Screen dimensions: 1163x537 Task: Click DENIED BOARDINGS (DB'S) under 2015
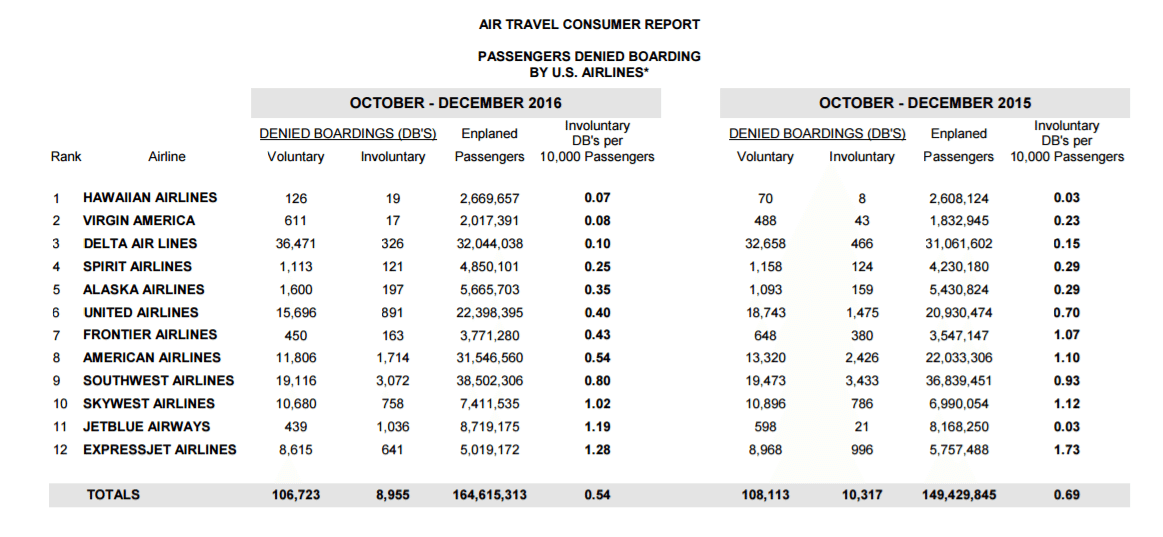tap(818, 134)
